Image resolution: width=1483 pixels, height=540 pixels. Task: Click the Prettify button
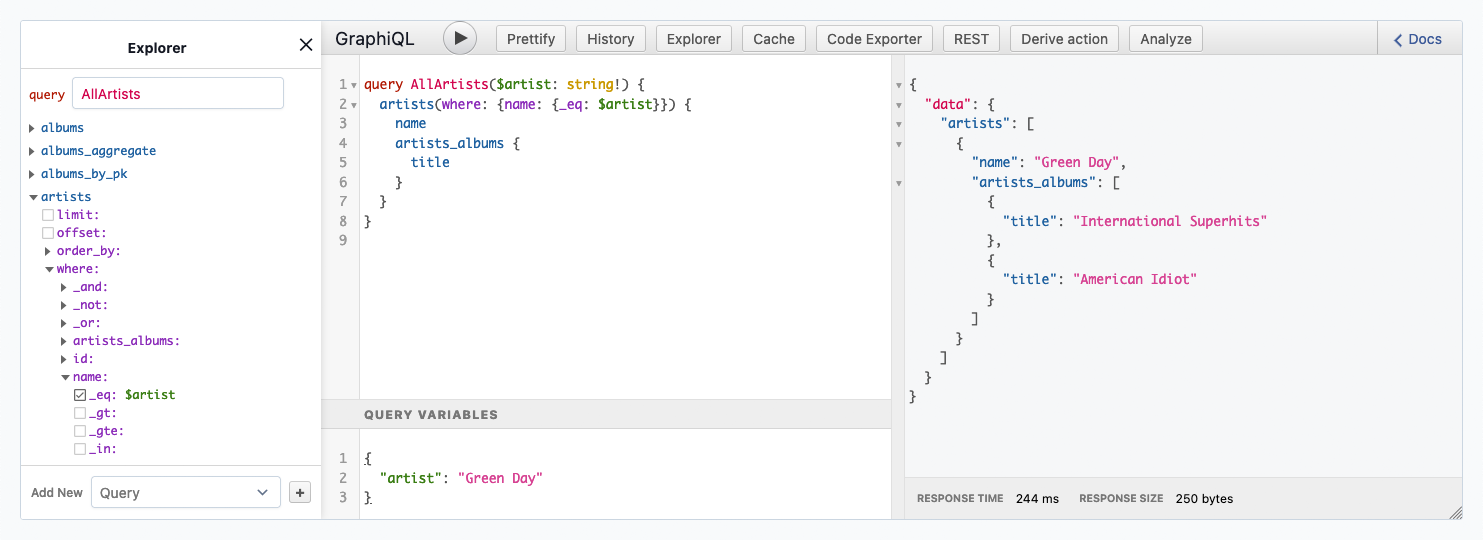[531, 39]
